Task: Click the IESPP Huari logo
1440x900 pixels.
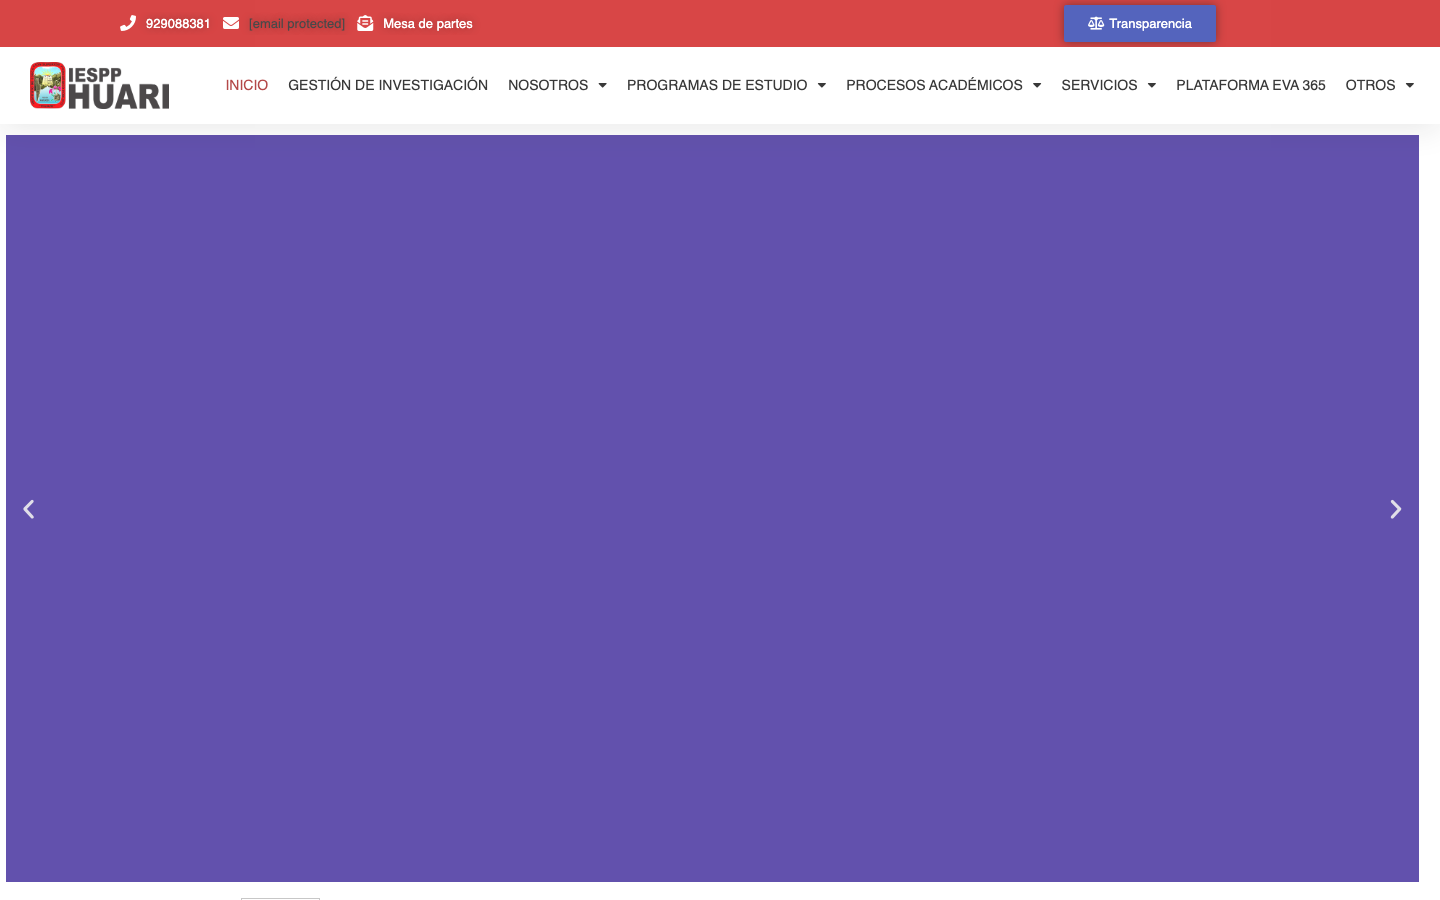Action: click(x=100, y=86)
